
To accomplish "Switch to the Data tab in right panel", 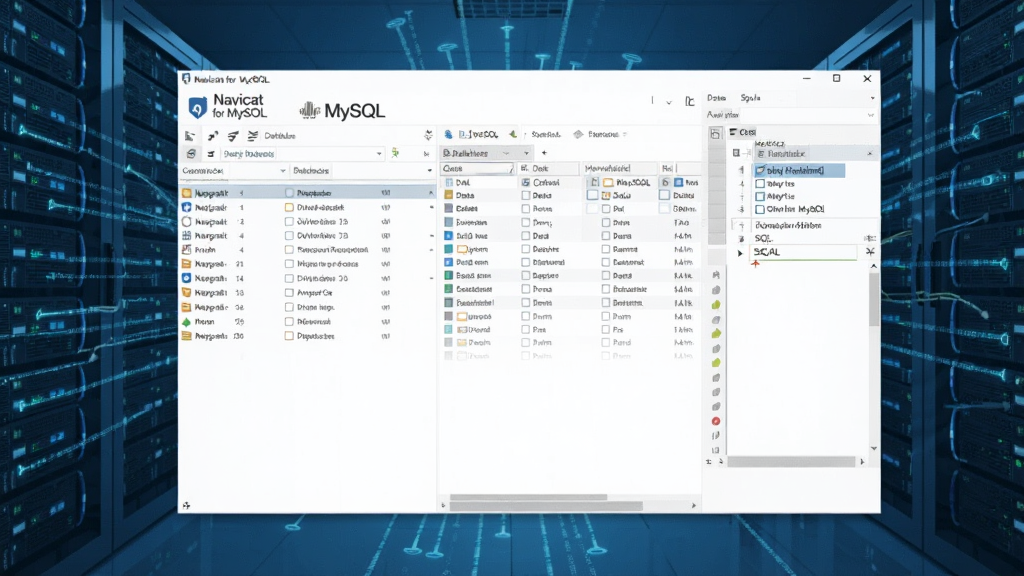I will [x=716, y=98].
